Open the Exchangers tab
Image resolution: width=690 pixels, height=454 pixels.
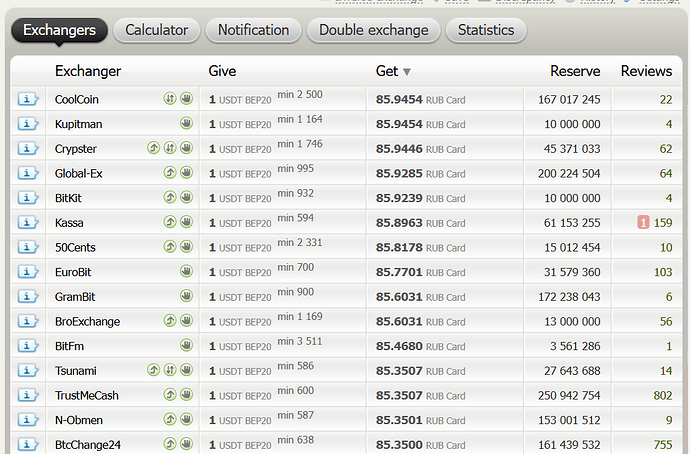click(x=59, y=30)
